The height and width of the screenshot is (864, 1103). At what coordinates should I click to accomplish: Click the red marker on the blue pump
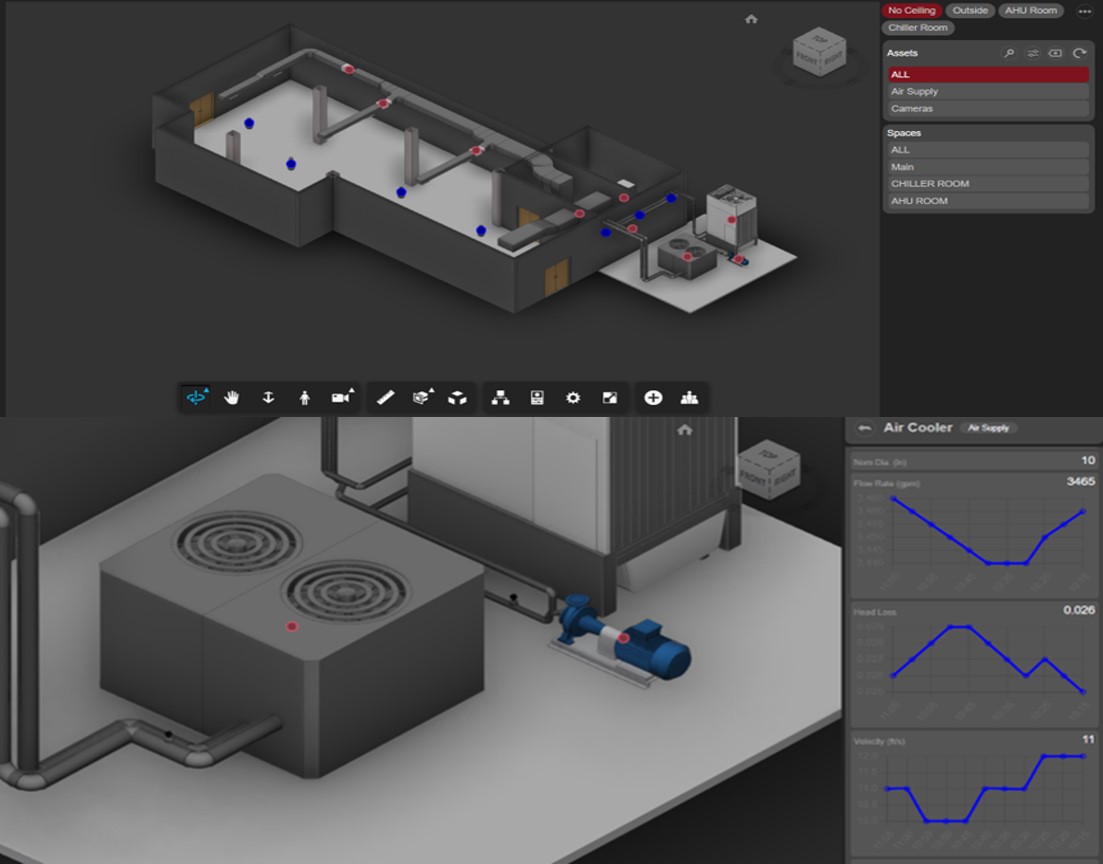pos(623,638)
